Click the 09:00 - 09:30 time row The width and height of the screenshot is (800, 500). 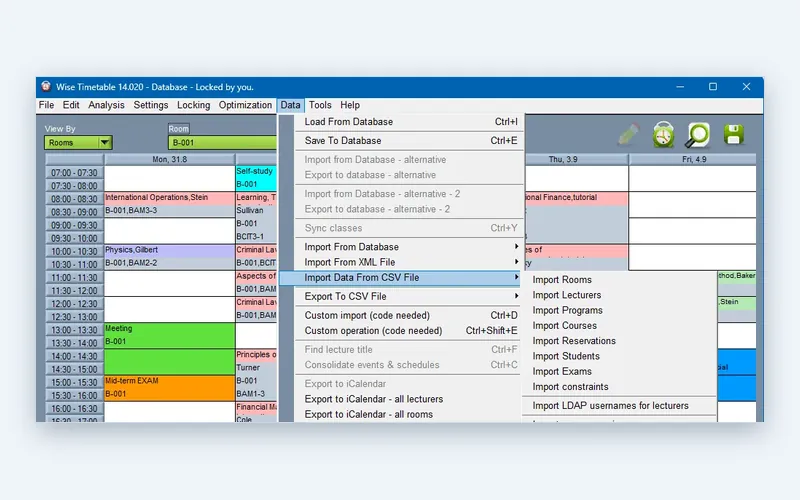click(74, 225)
